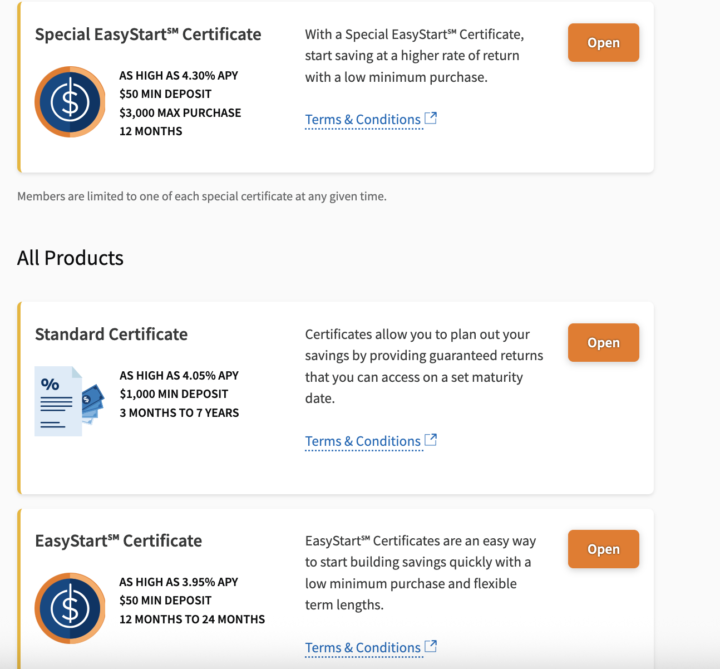Viewport: 720px width, 669px height.
Task: Select the Special EasyStart Certificate heading
Action: pos(148,34)
